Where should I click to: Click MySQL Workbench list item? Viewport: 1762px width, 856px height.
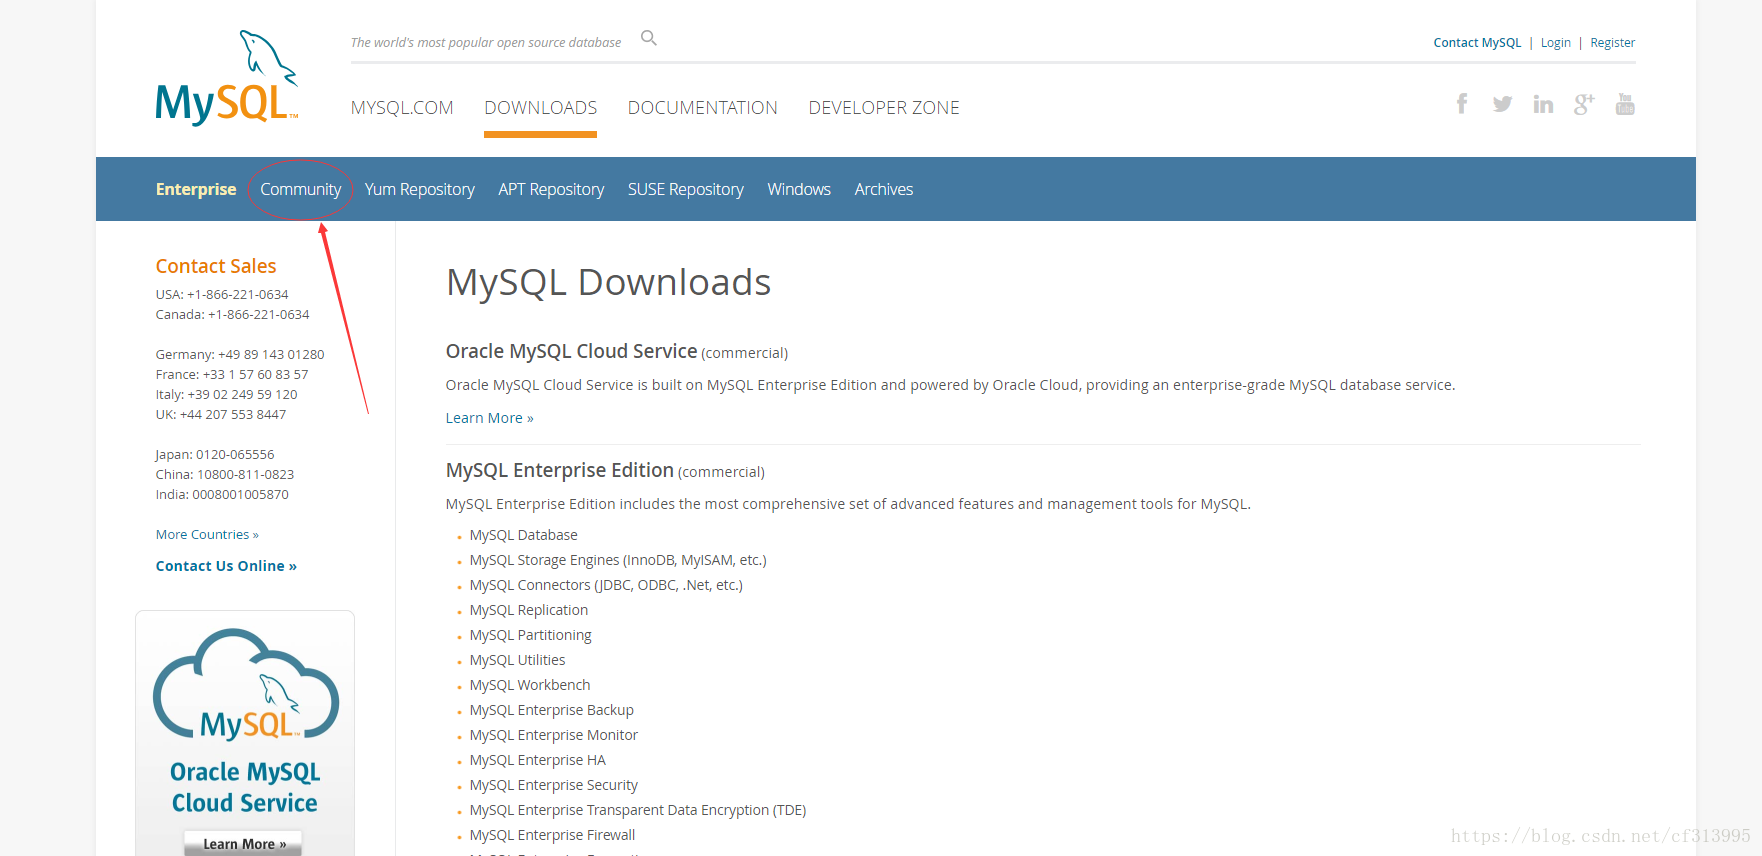point(530,685)
